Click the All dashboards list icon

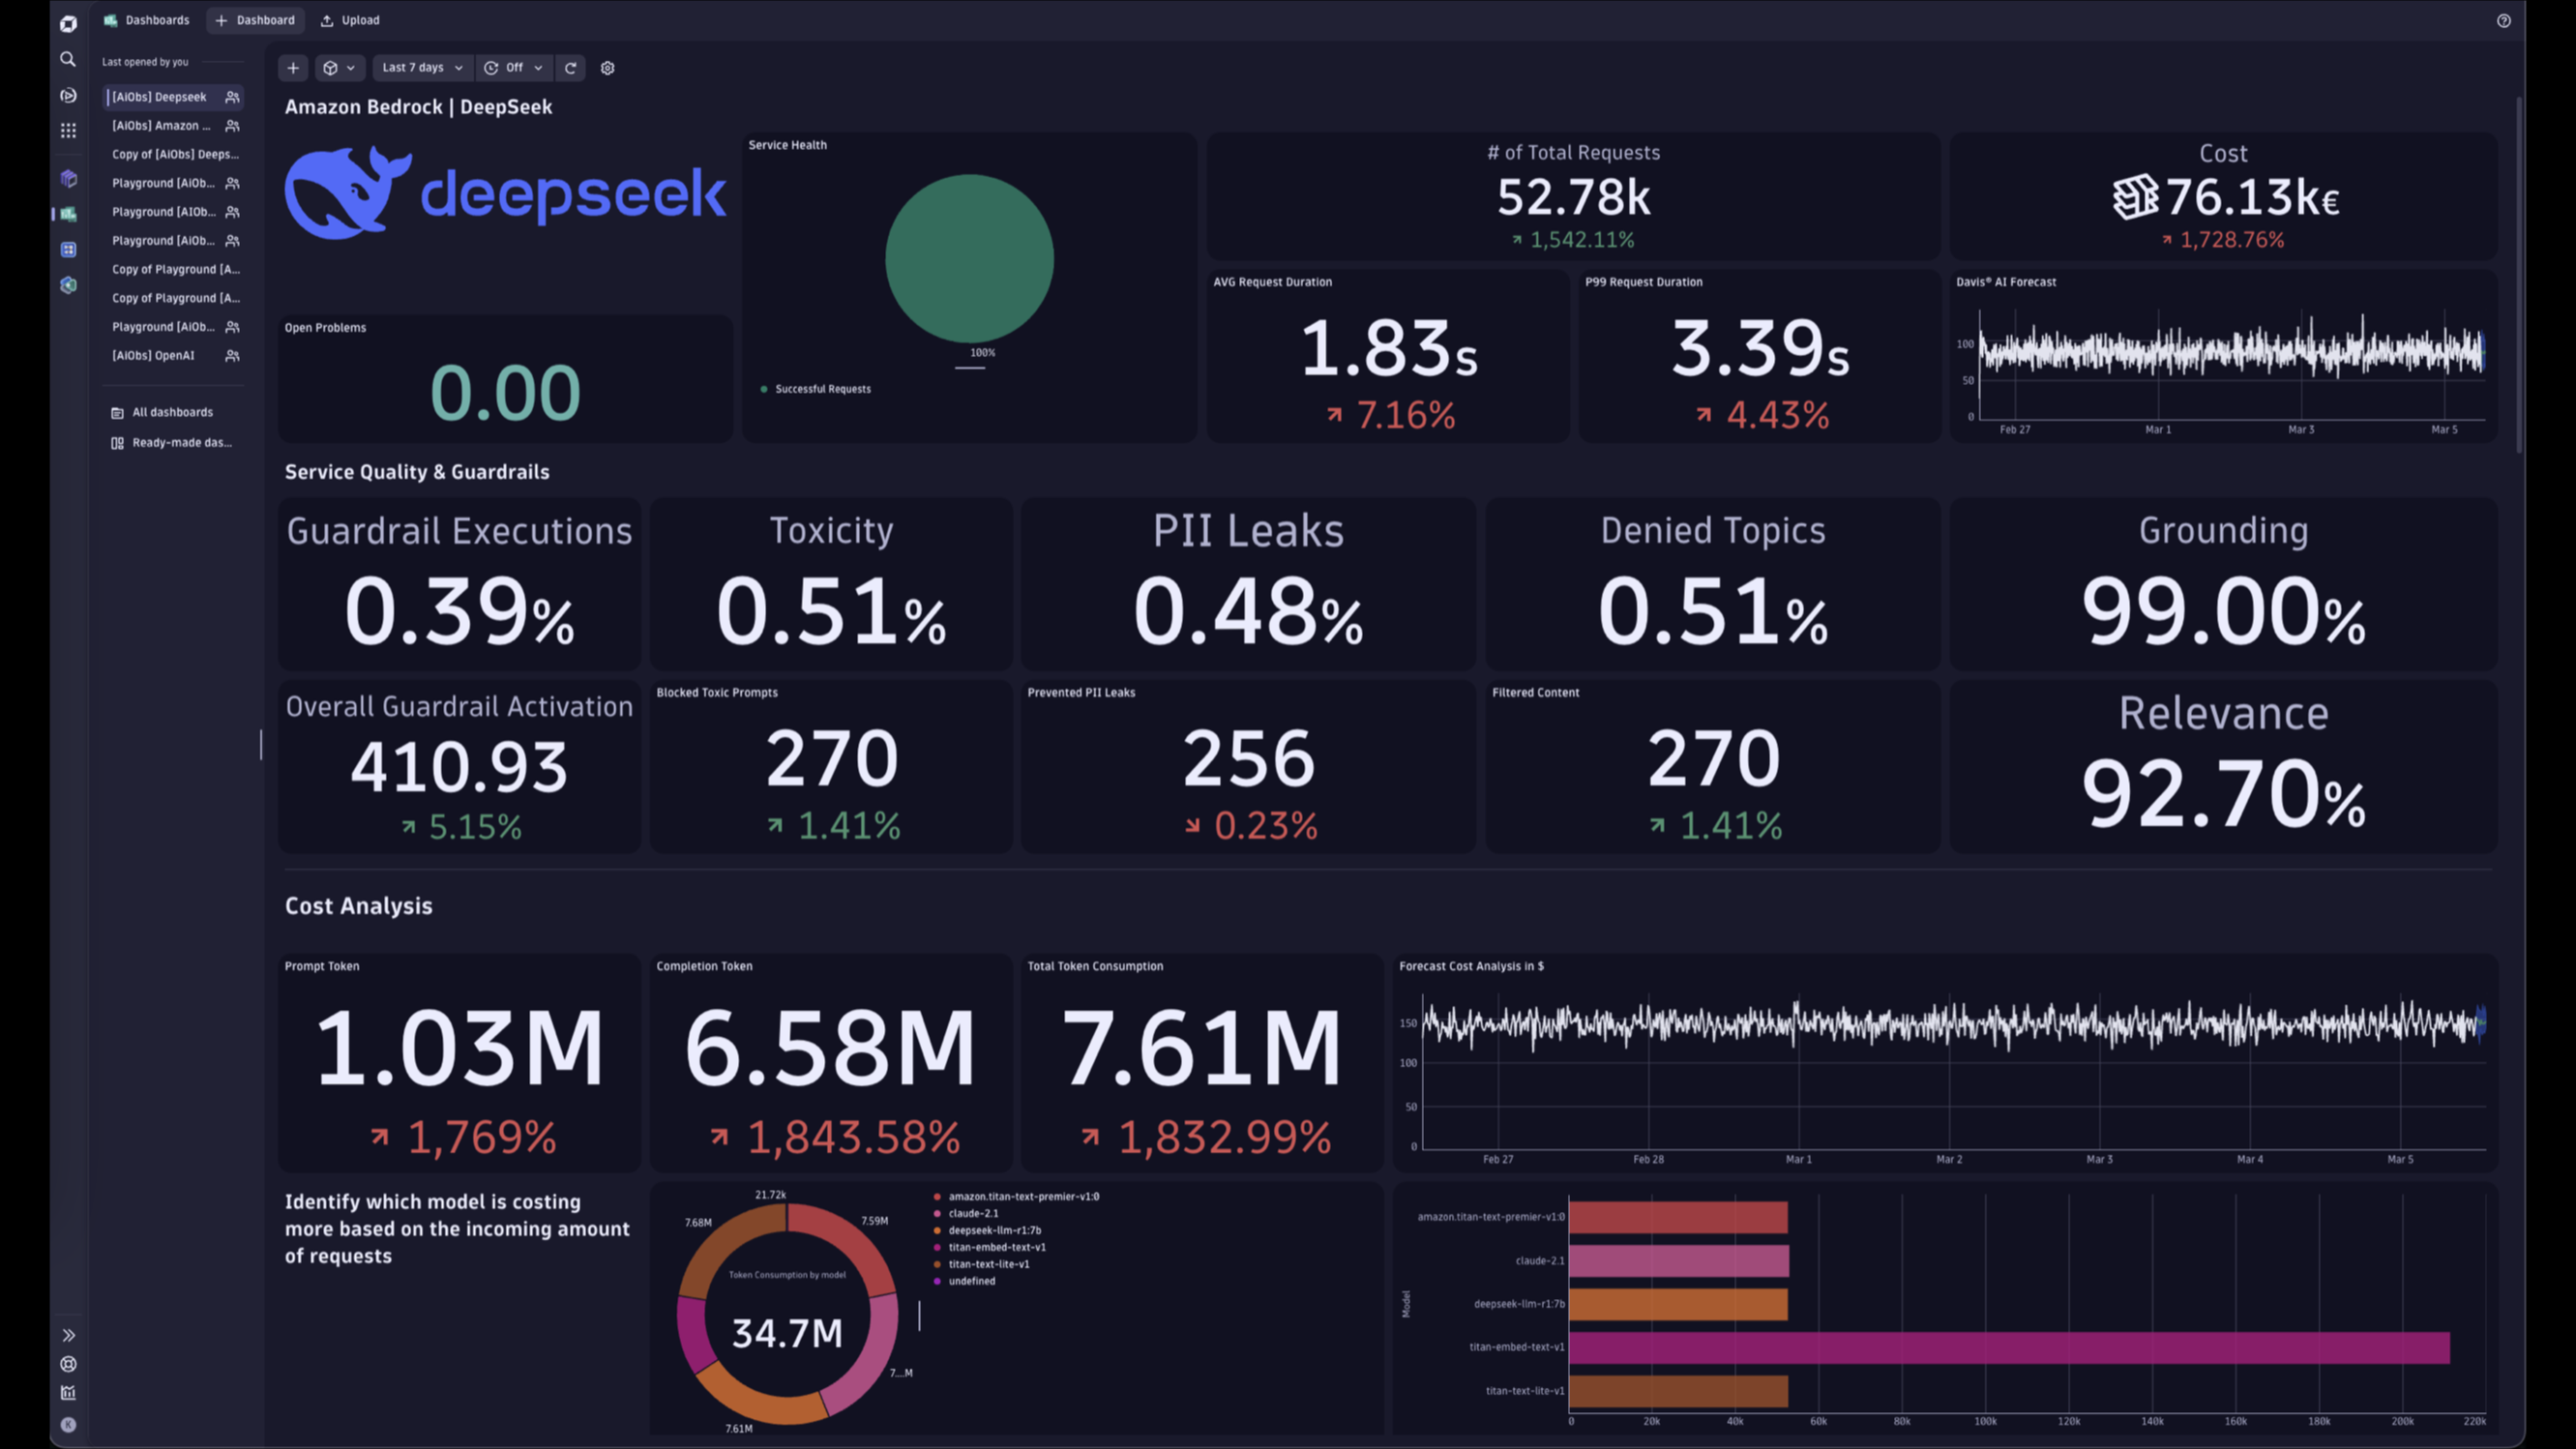tap(117, 413)
